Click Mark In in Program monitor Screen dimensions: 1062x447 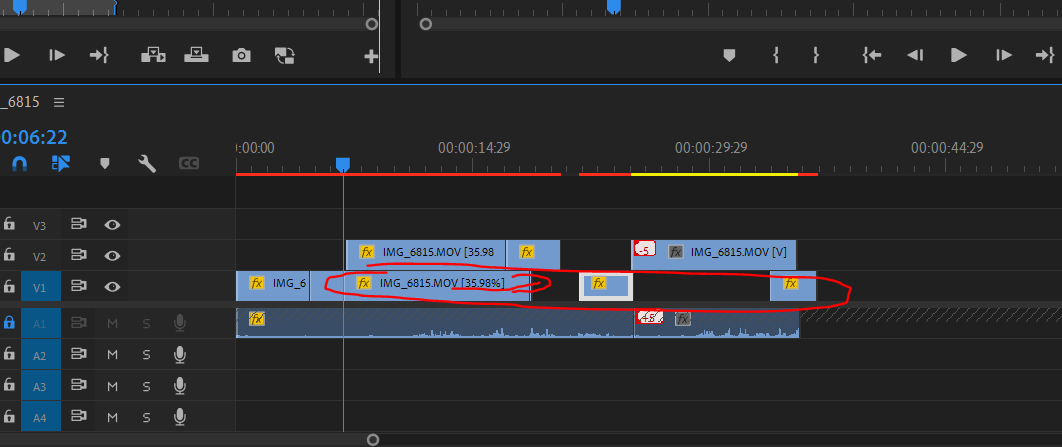tap(776, 56)
